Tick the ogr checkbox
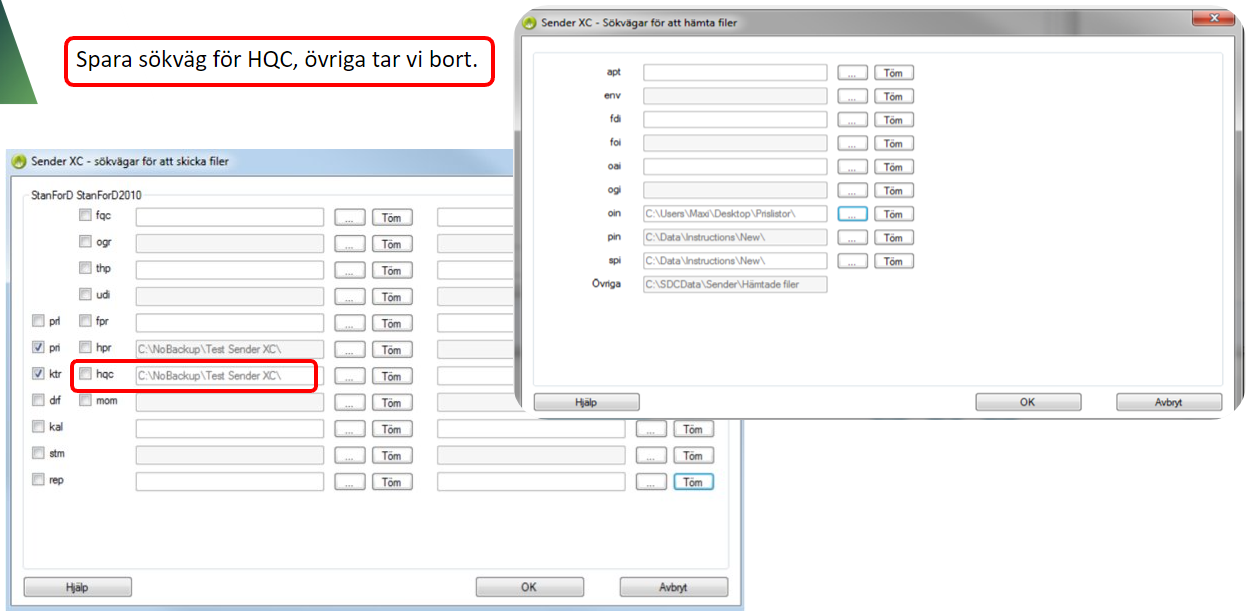The height and width of the screenshot is (611, 1248). [x=85, y=242]
